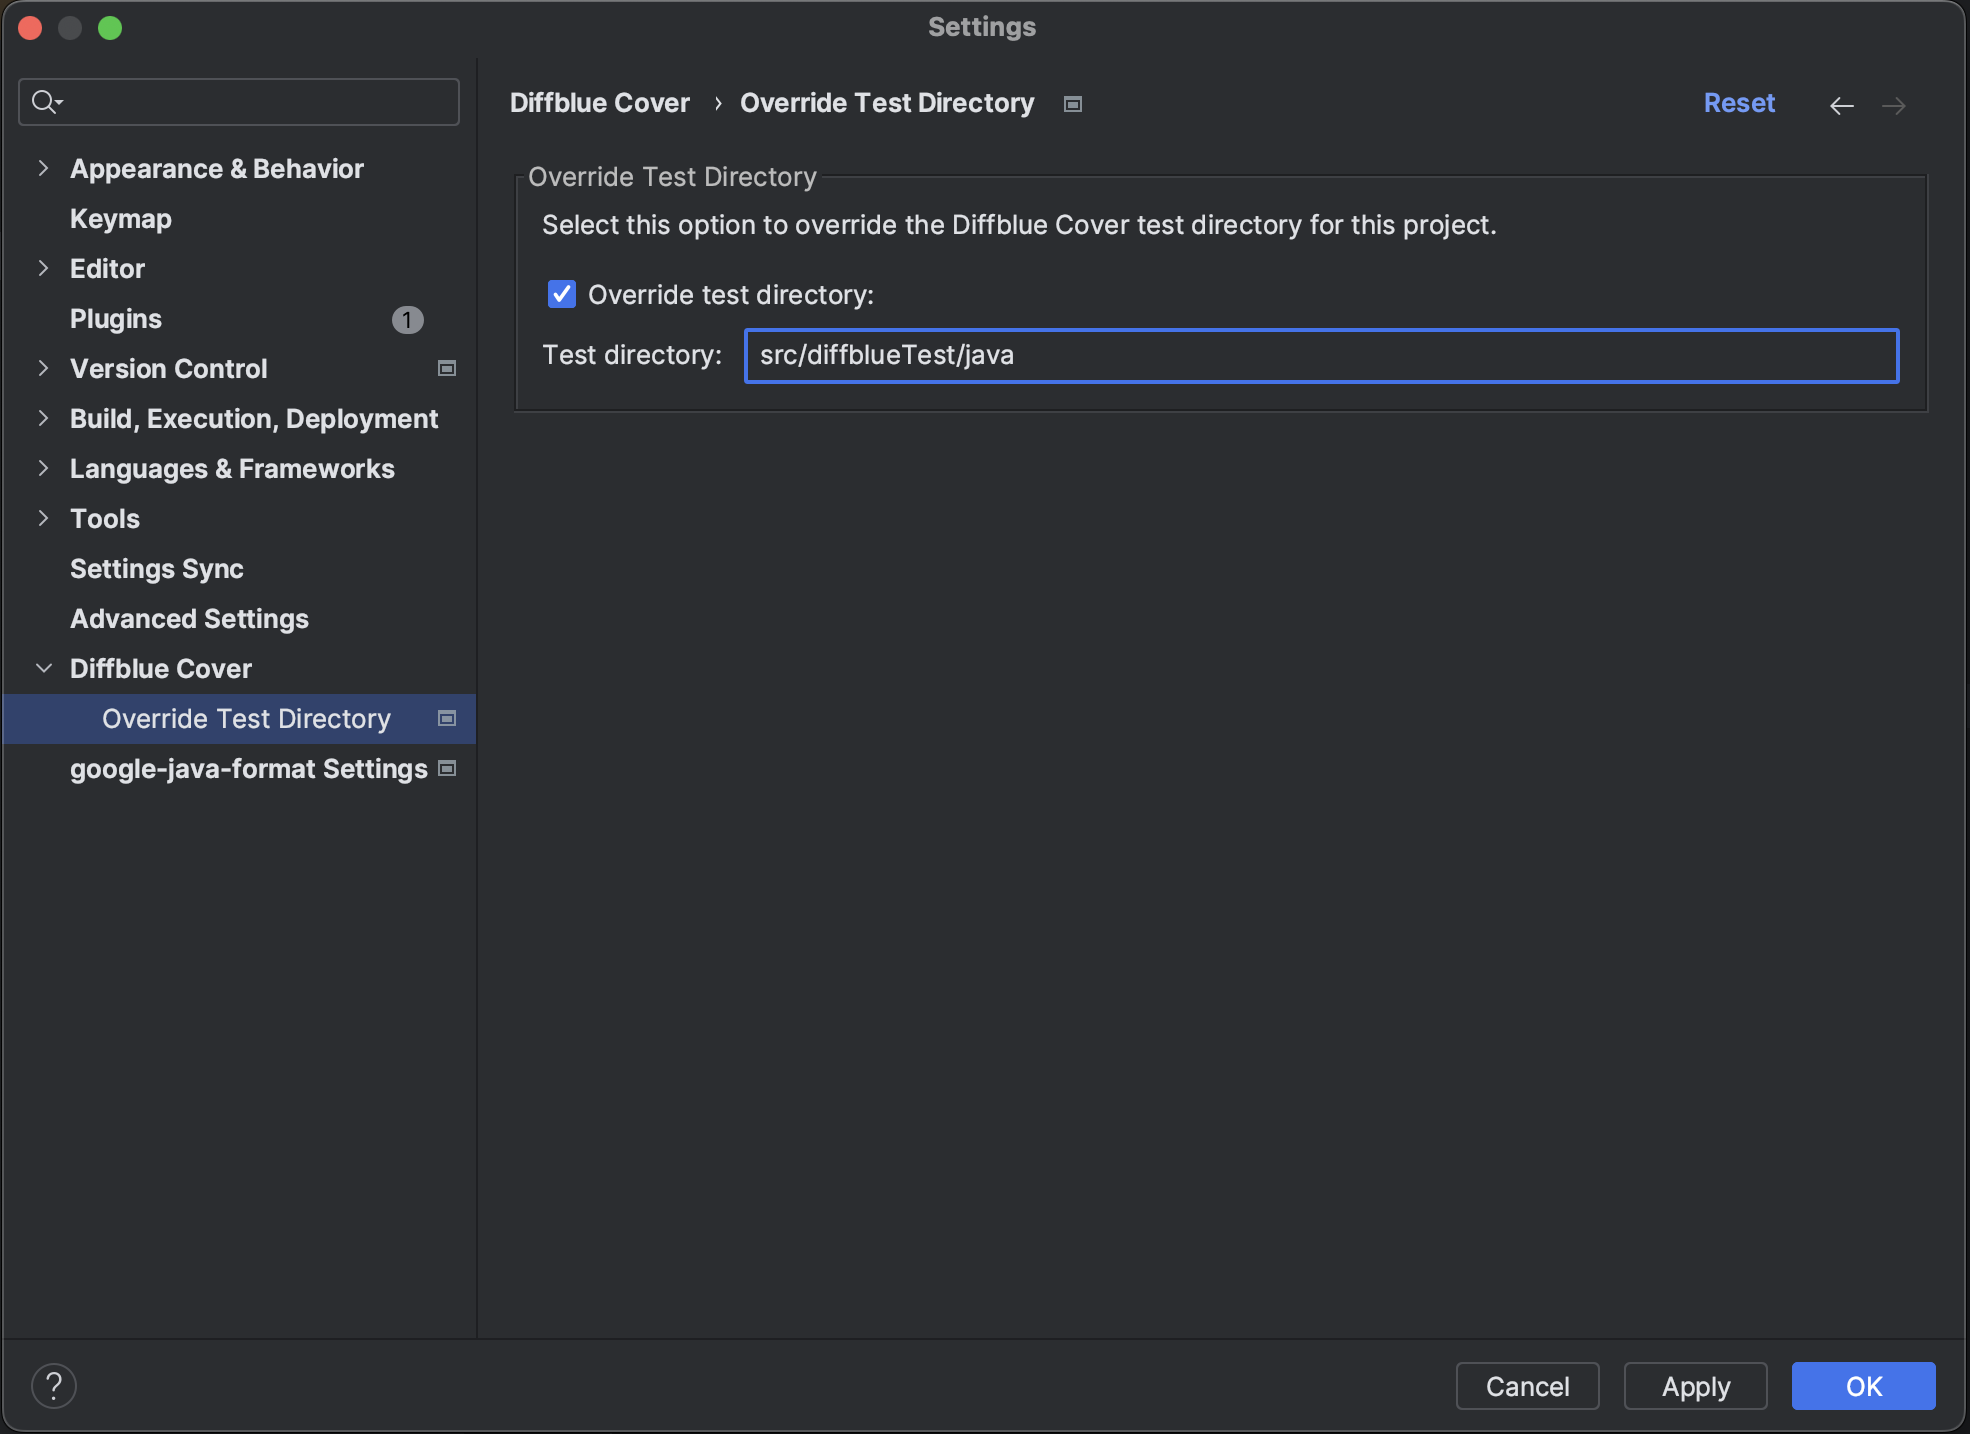Click the Cancel button
This screenshot has height=1434, width=1970.
point(1527,1386)
